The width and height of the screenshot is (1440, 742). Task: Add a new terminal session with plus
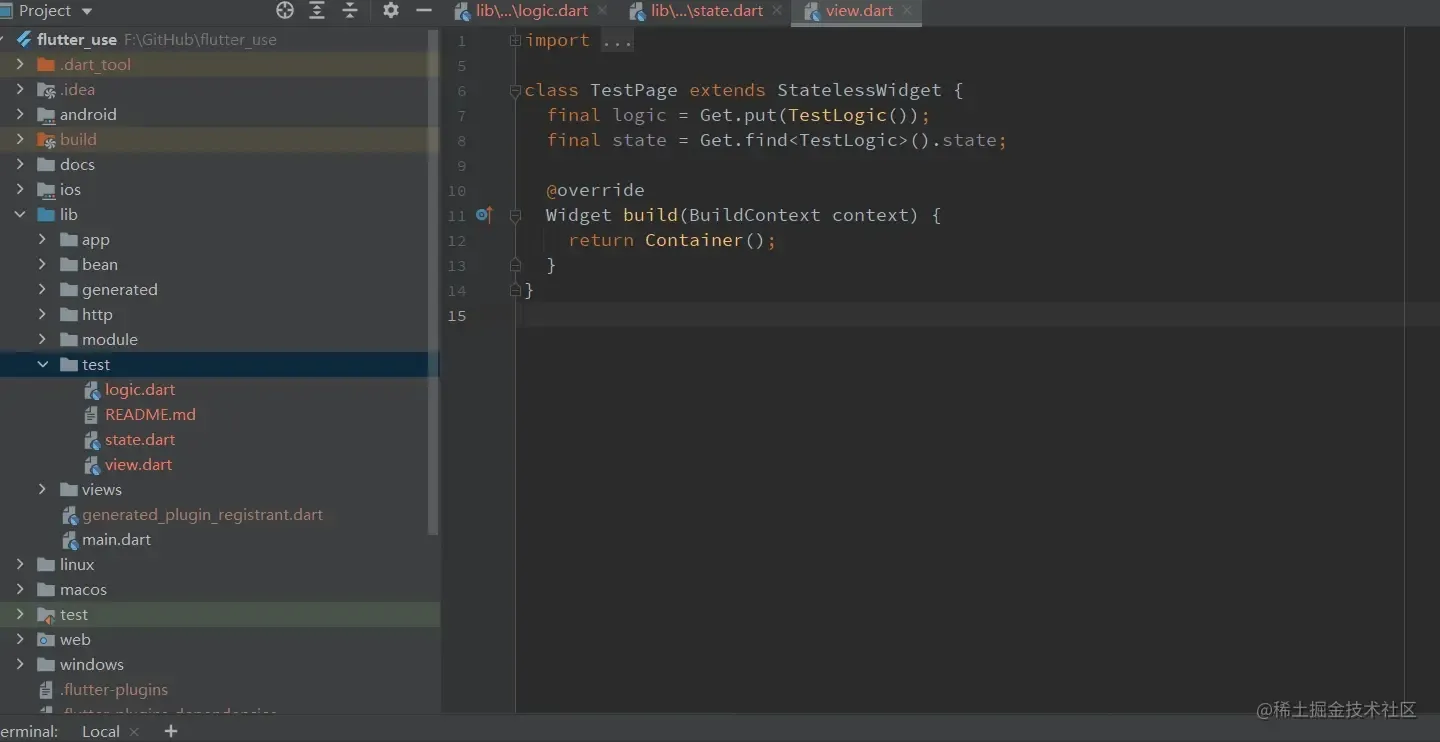point(170,731)
